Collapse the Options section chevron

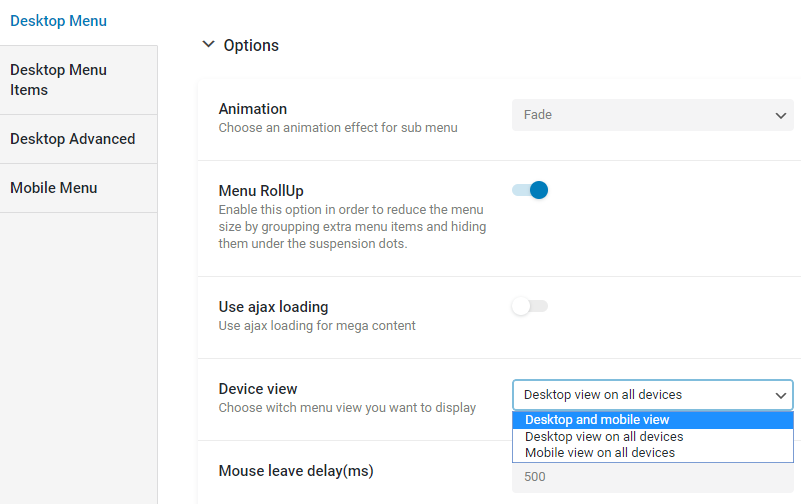click(208, 44)
